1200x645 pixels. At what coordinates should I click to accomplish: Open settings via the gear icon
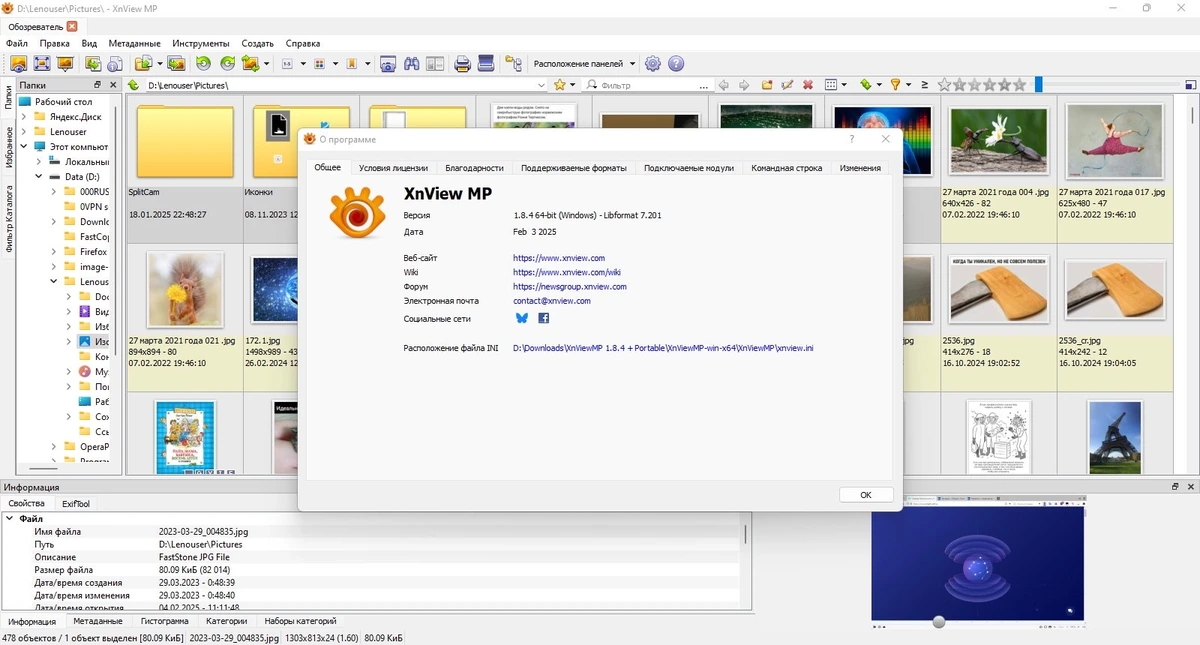tap(653, 64)
